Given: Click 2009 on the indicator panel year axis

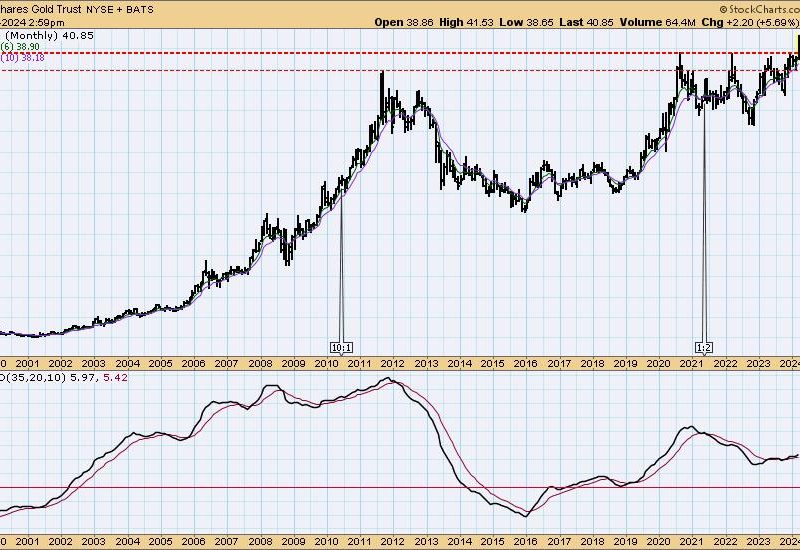Looking at the screenshot, I should click(x=293, y=541).
